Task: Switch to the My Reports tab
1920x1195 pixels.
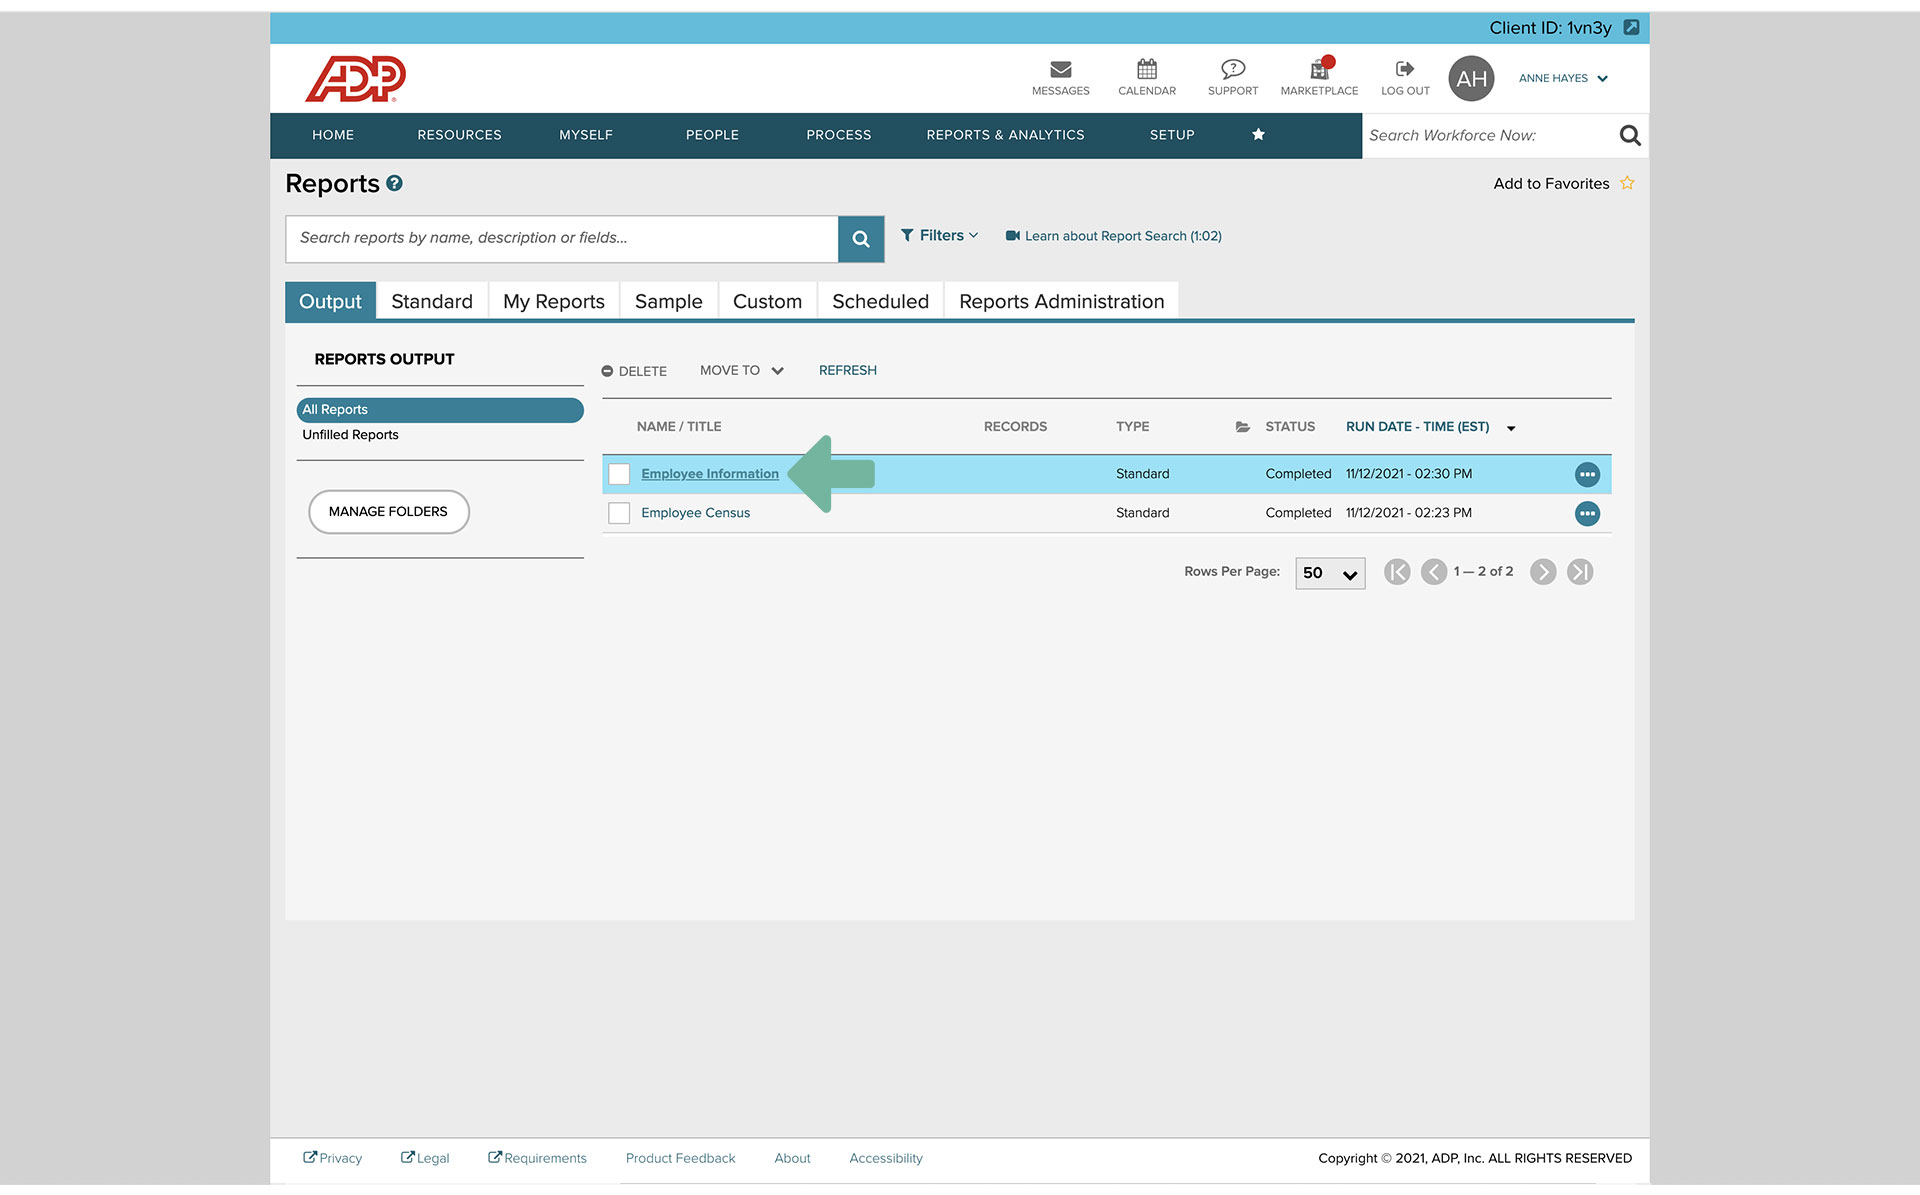Action: [x=554, y=301]
